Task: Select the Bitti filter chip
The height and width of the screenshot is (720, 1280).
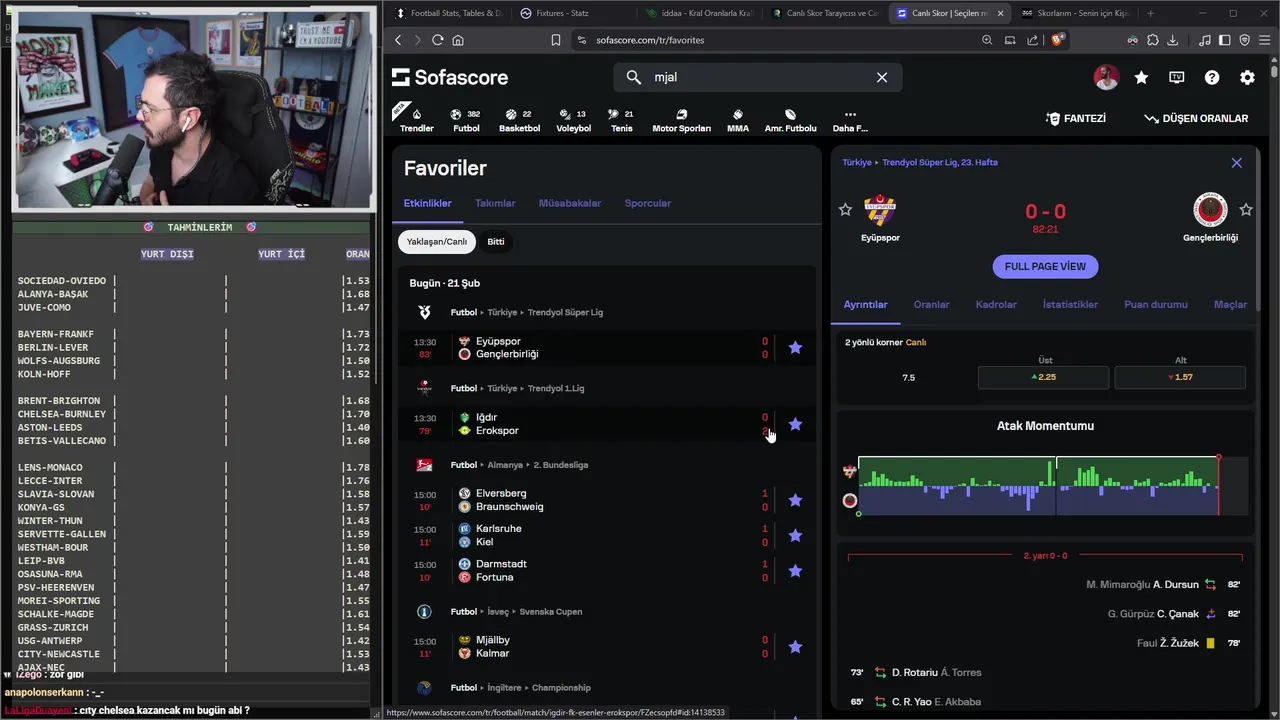Action: (496, 242)
